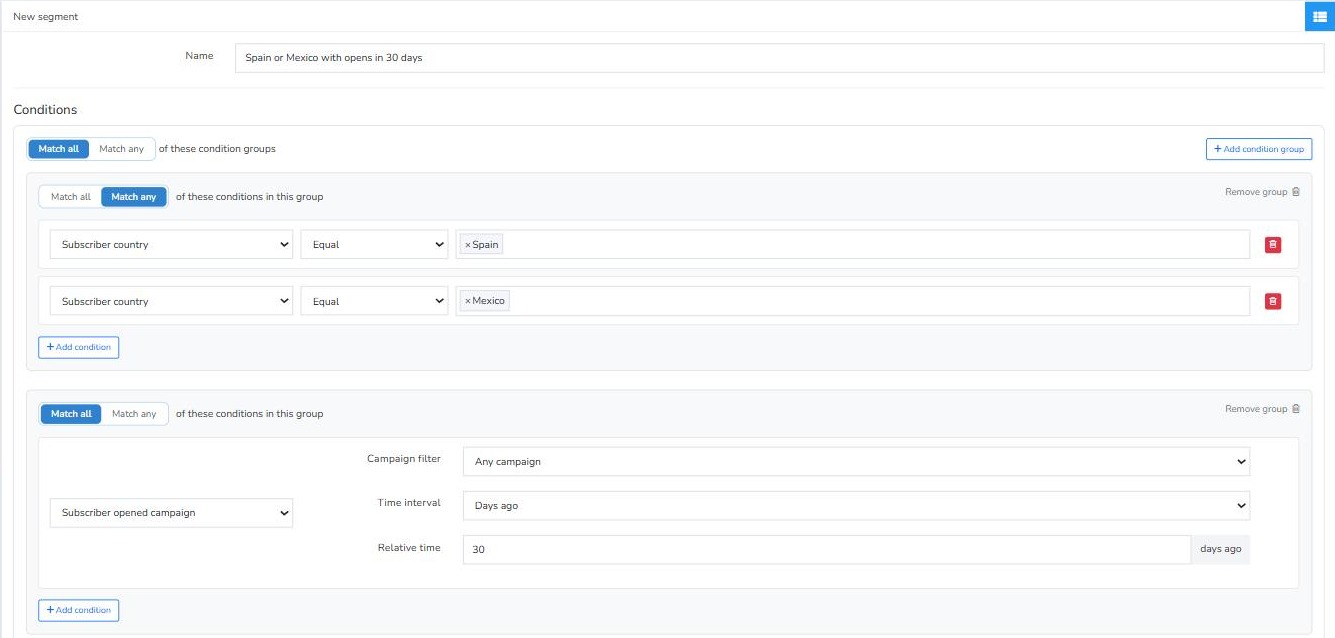Click the country value field containing Mexico
Viewport: 1335px width, 638px height.
click(x=852, y=301)
